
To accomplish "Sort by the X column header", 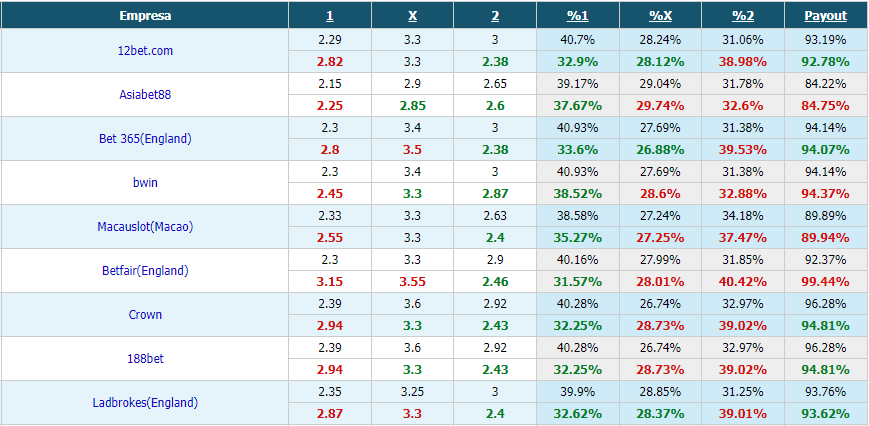I will (x=412, y=16).
